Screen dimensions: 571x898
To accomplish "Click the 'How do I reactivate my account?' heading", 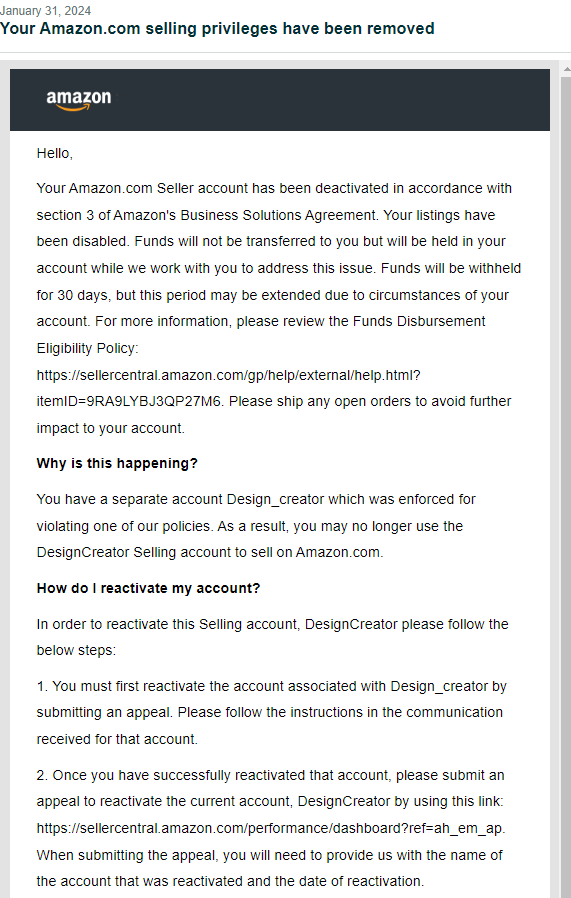I will 148,588.
